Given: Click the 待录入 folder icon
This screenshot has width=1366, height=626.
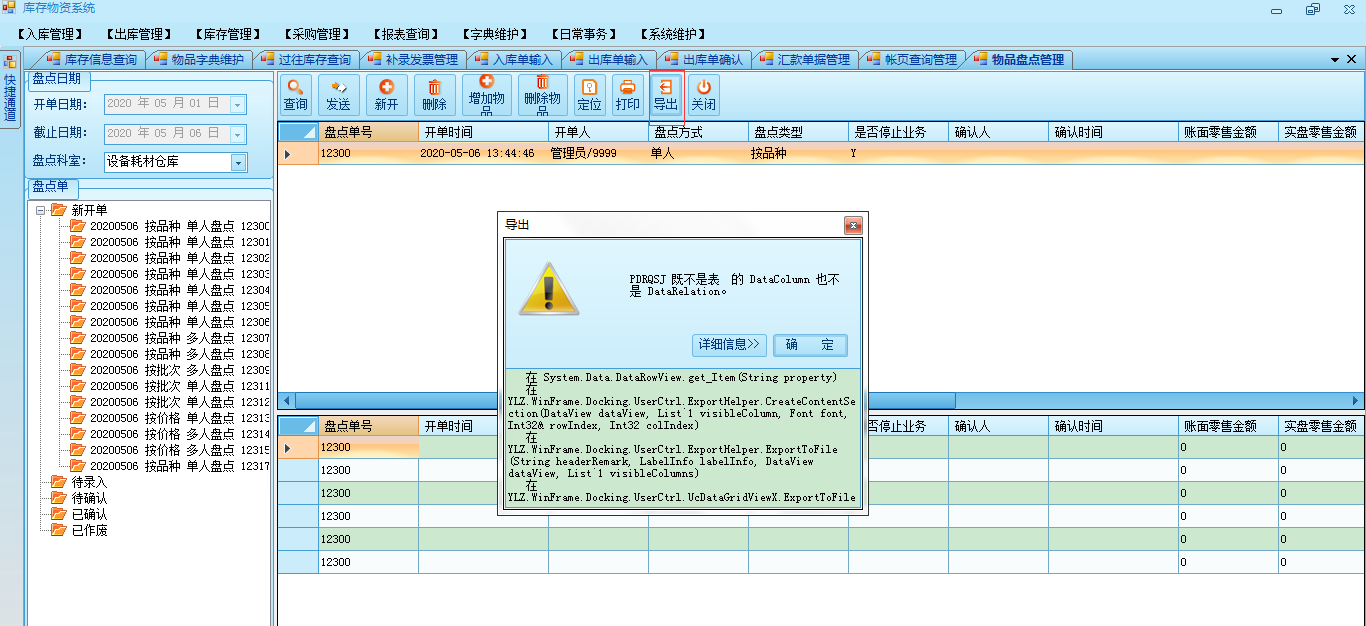Looking at the screenshot, I should click(59, 482).
